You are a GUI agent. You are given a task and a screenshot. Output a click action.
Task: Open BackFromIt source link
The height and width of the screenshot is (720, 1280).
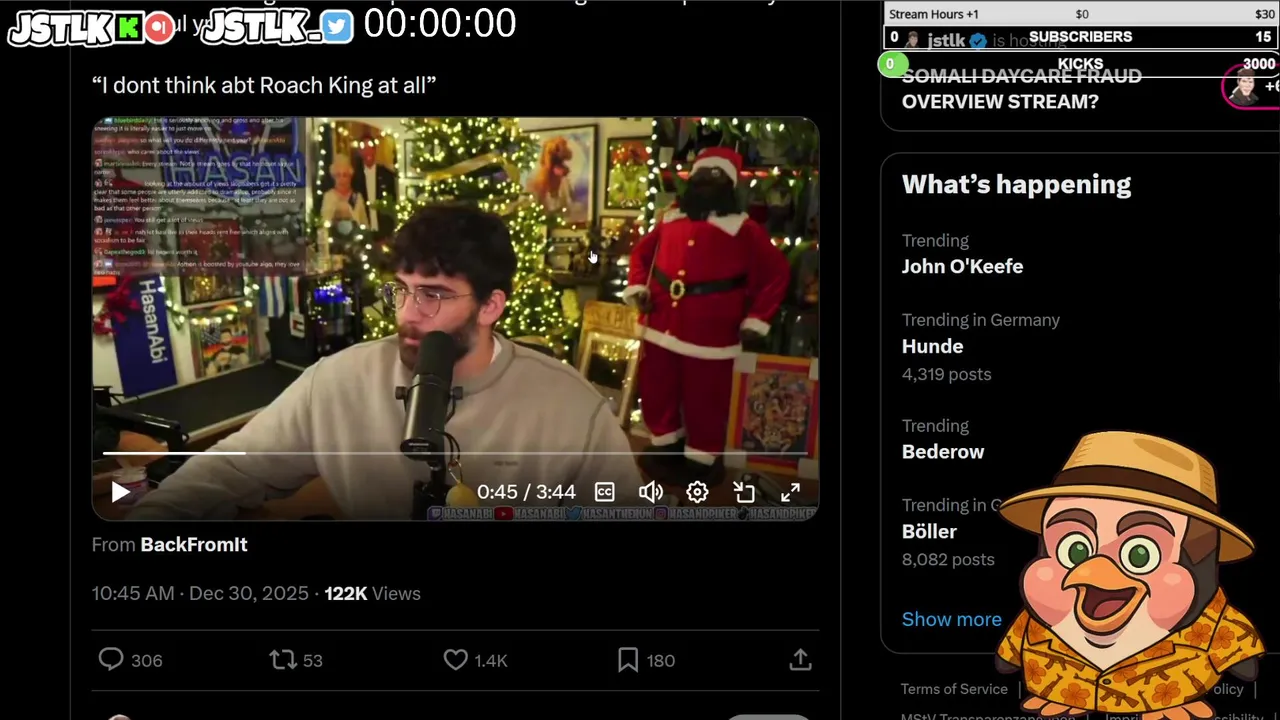(194, 544)
